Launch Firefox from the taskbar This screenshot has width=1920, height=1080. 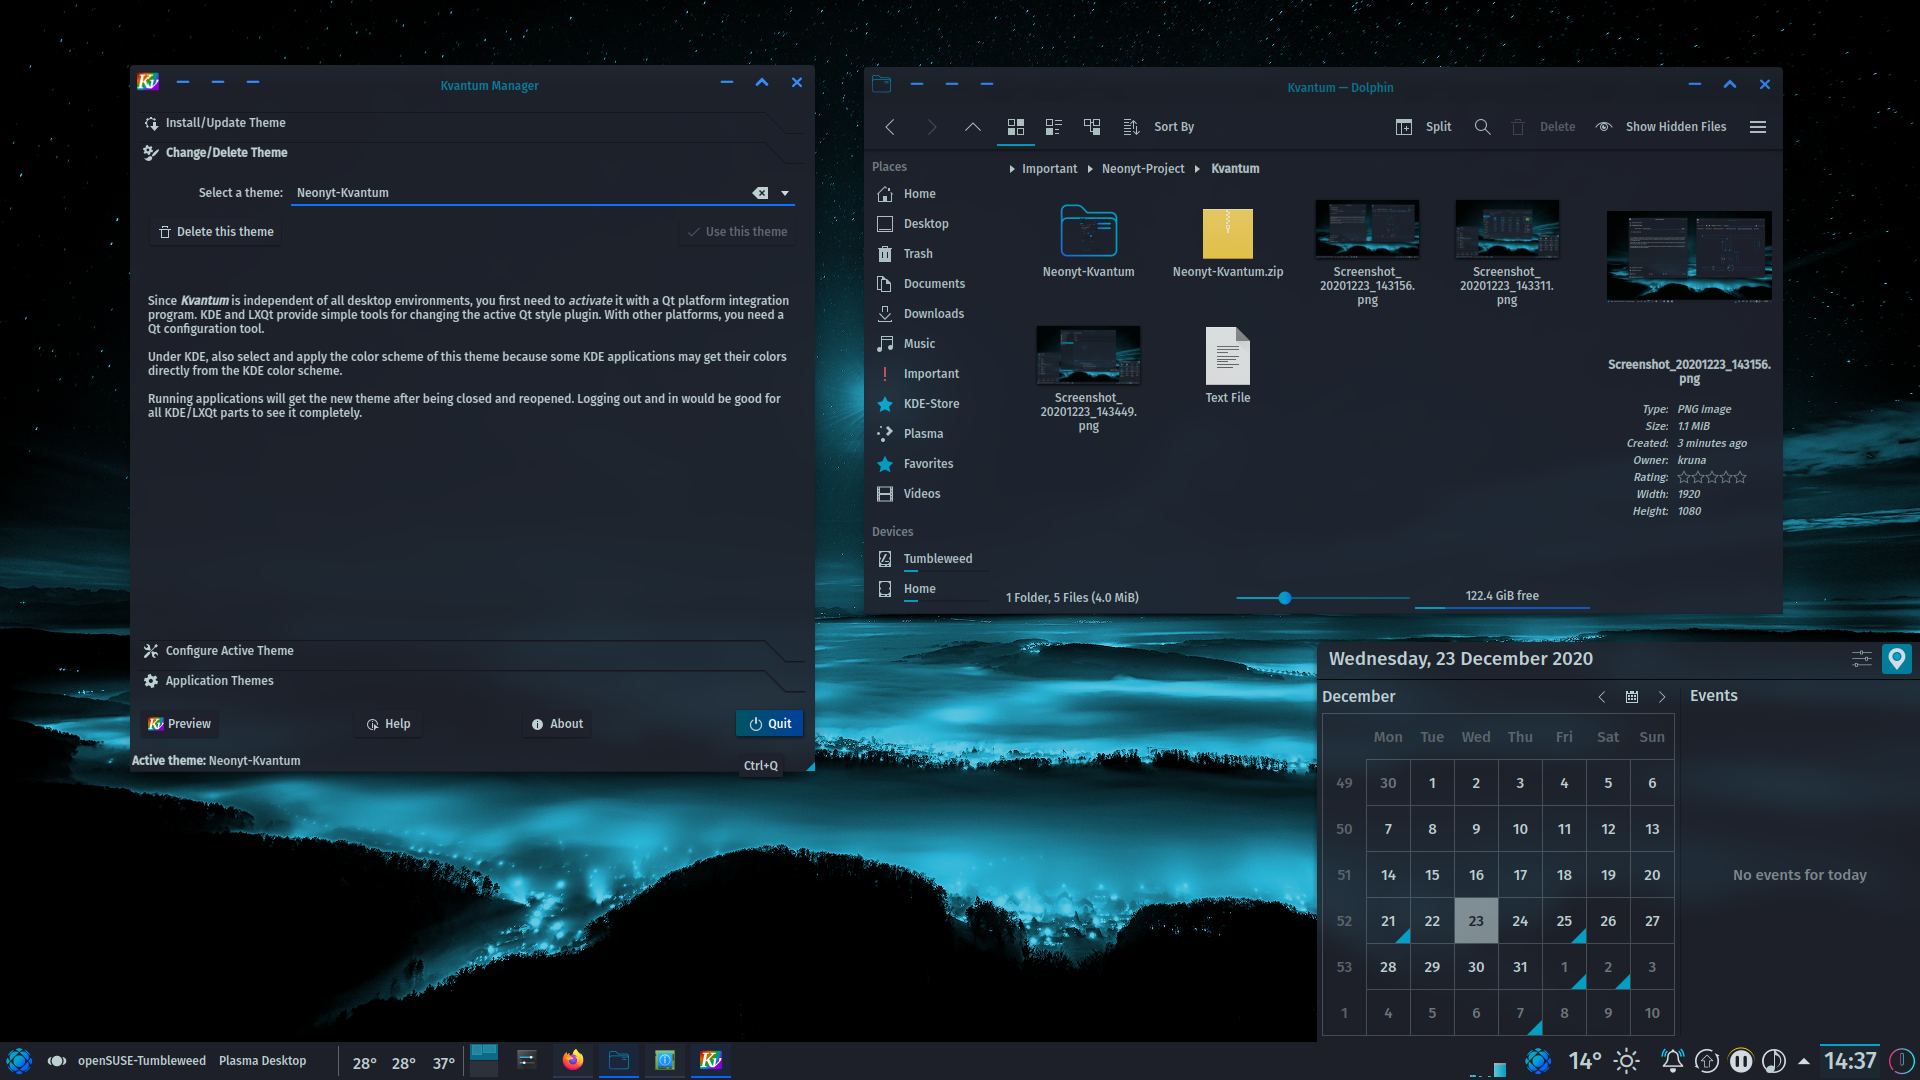(573, 1061)
